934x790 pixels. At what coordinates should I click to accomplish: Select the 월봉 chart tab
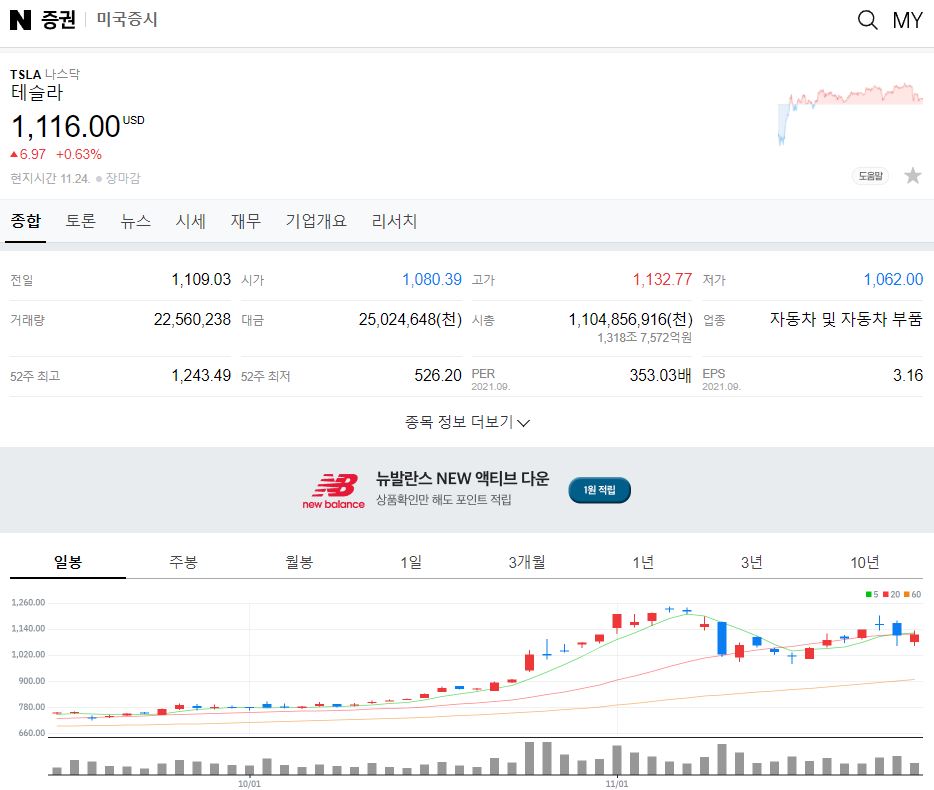(x=299, y=562)
